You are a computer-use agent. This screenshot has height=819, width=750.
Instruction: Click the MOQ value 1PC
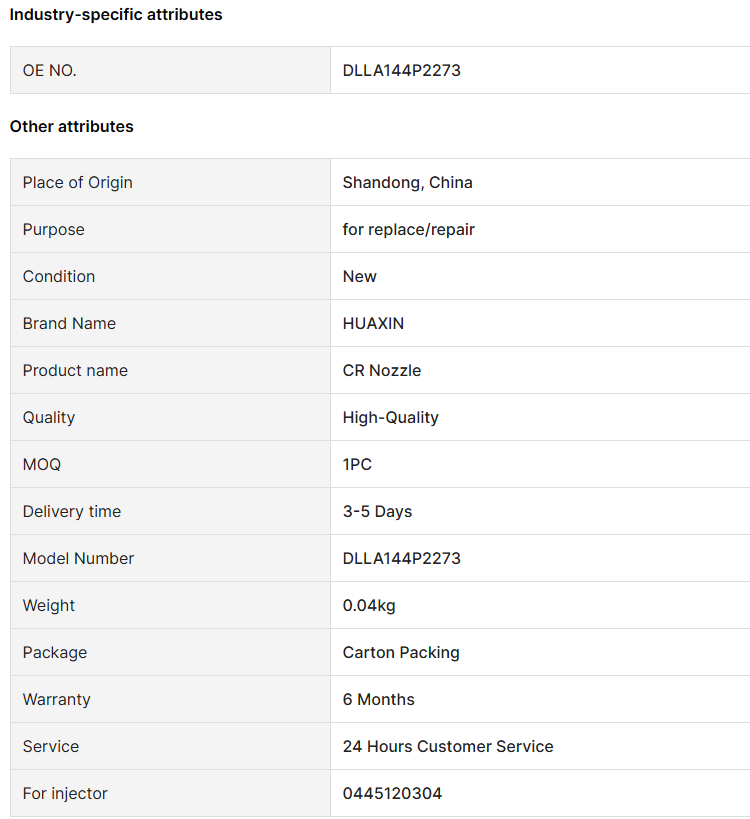pos(357,464)
